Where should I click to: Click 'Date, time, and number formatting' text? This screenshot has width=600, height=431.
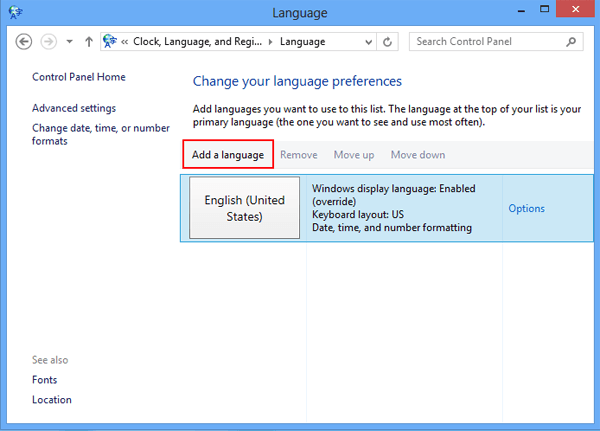coord(392,227)
